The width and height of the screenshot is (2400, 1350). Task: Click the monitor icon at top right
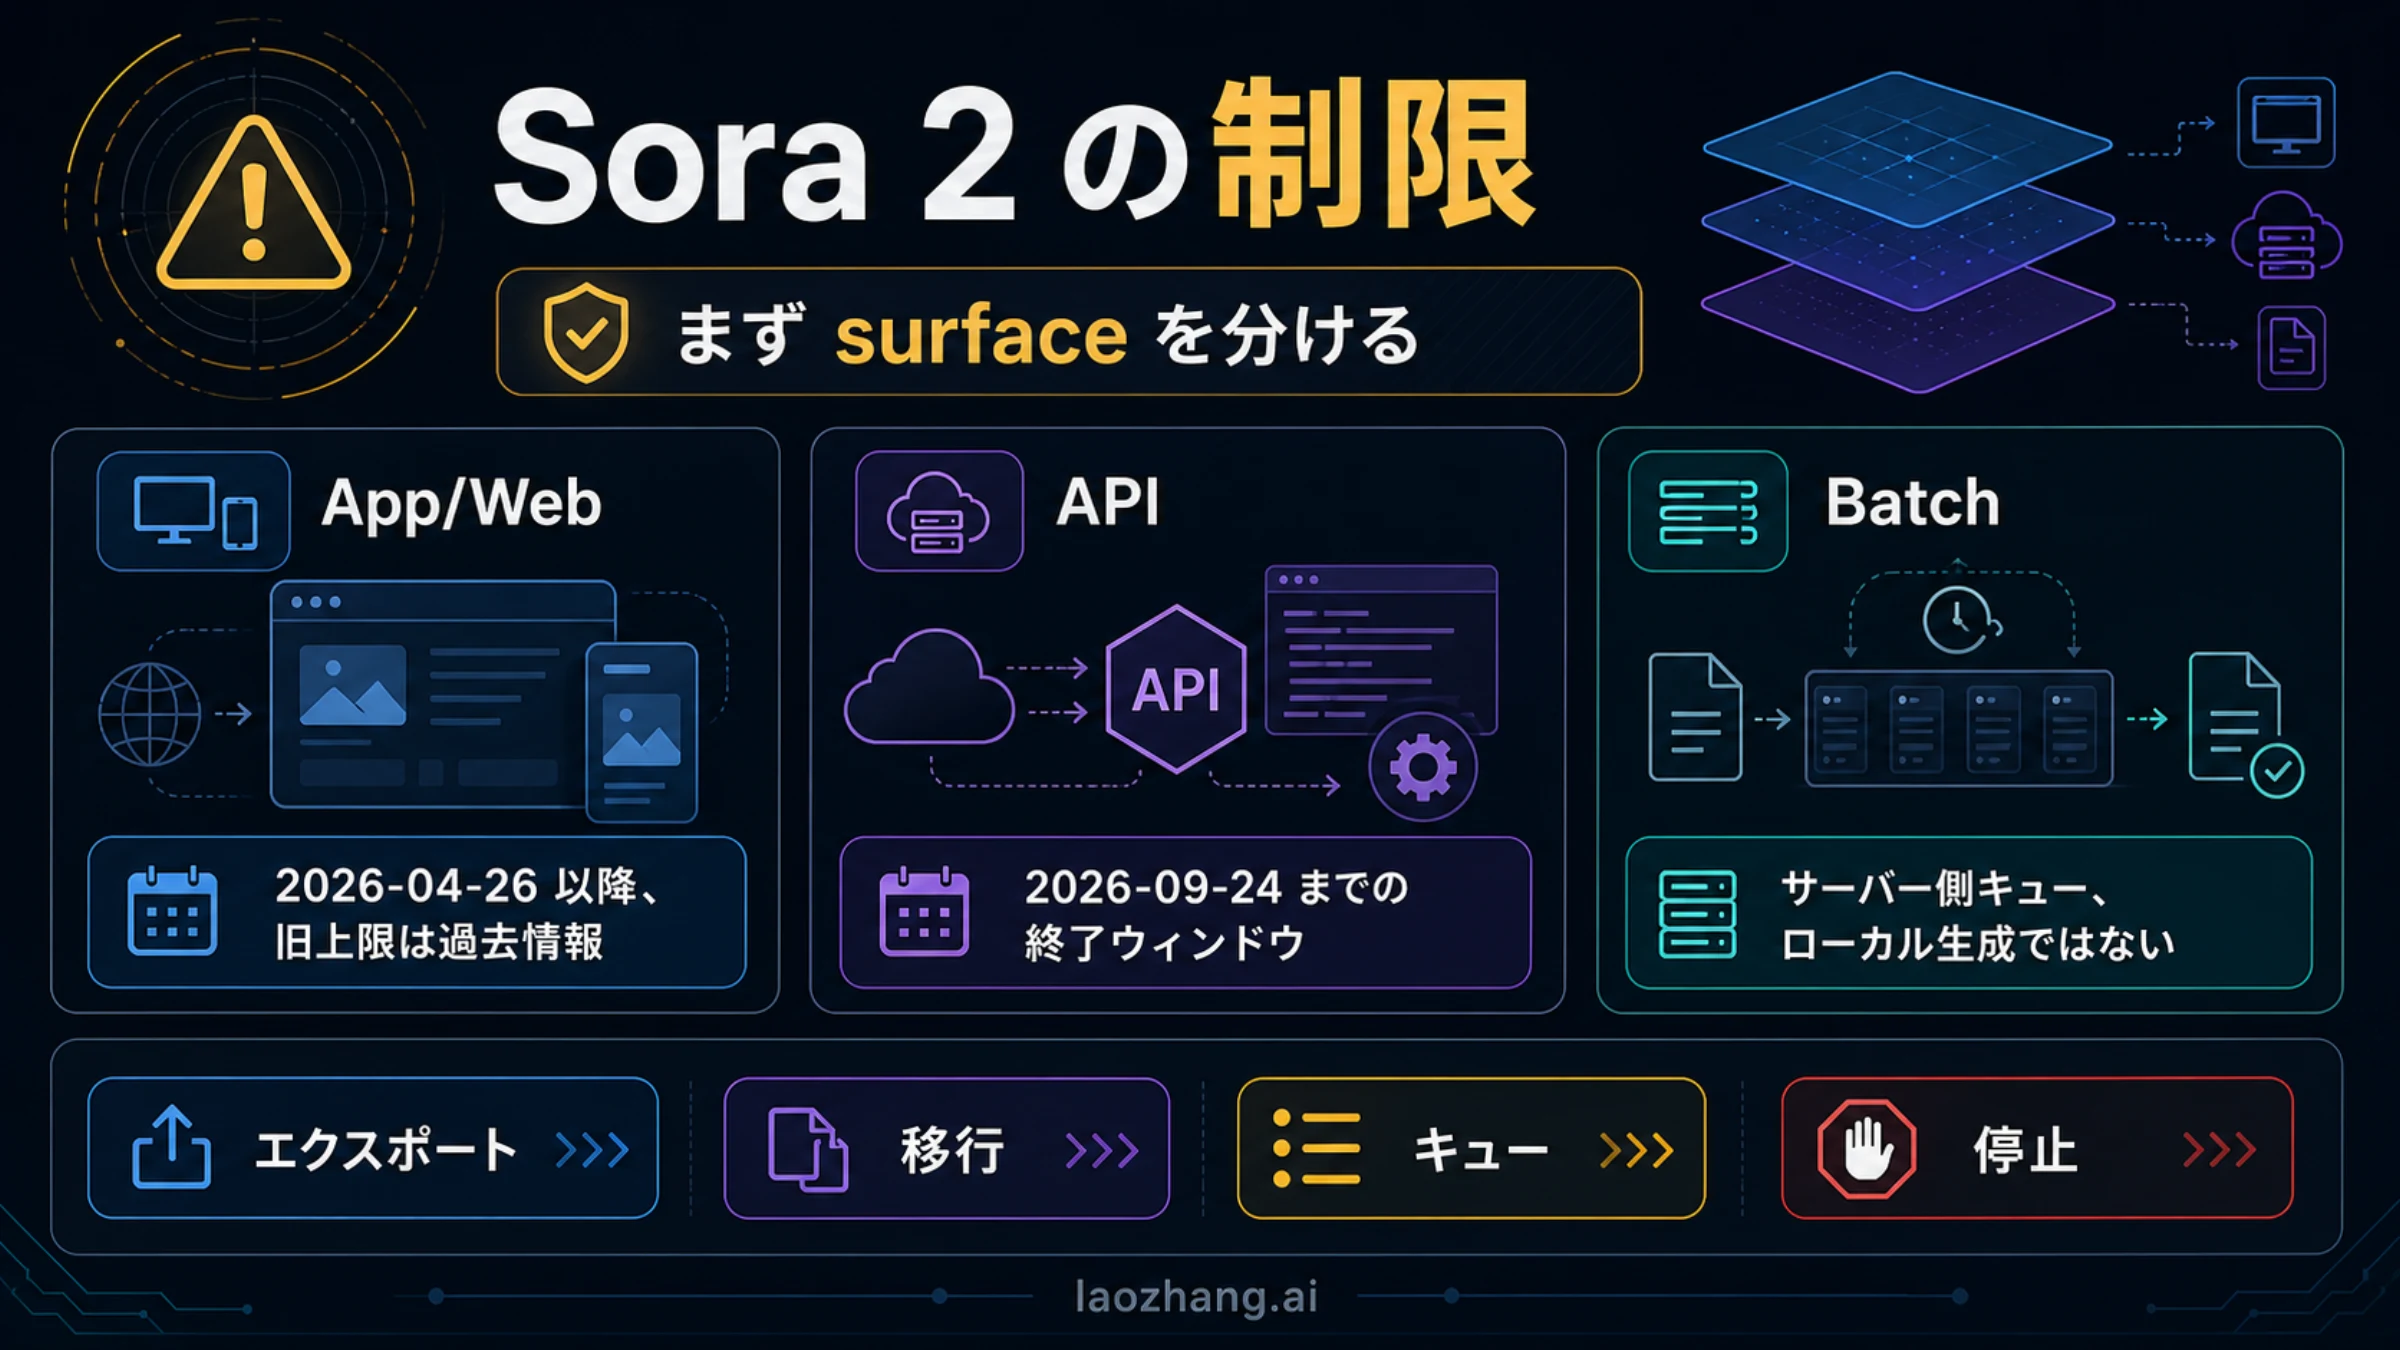coord(2286,123)
